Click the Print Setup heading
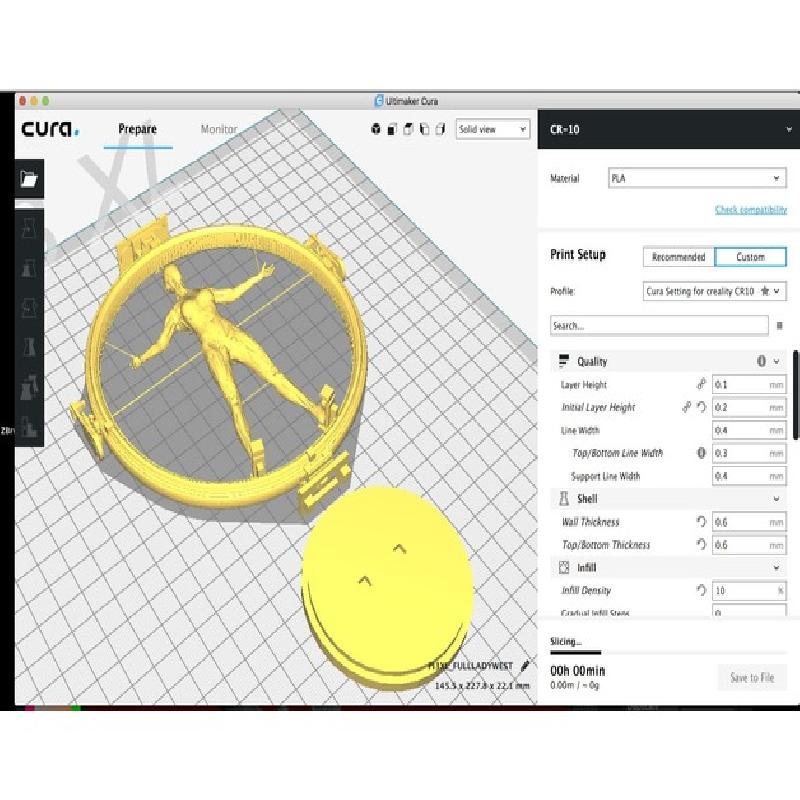This screenshot has width=800, height=800. click(578, 254)
